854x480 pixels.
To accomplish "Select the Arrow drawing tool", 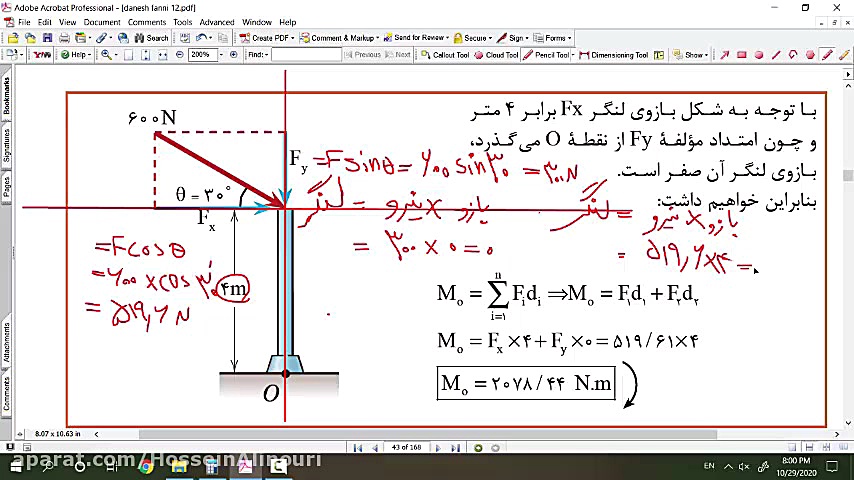I will click(724, 55).
